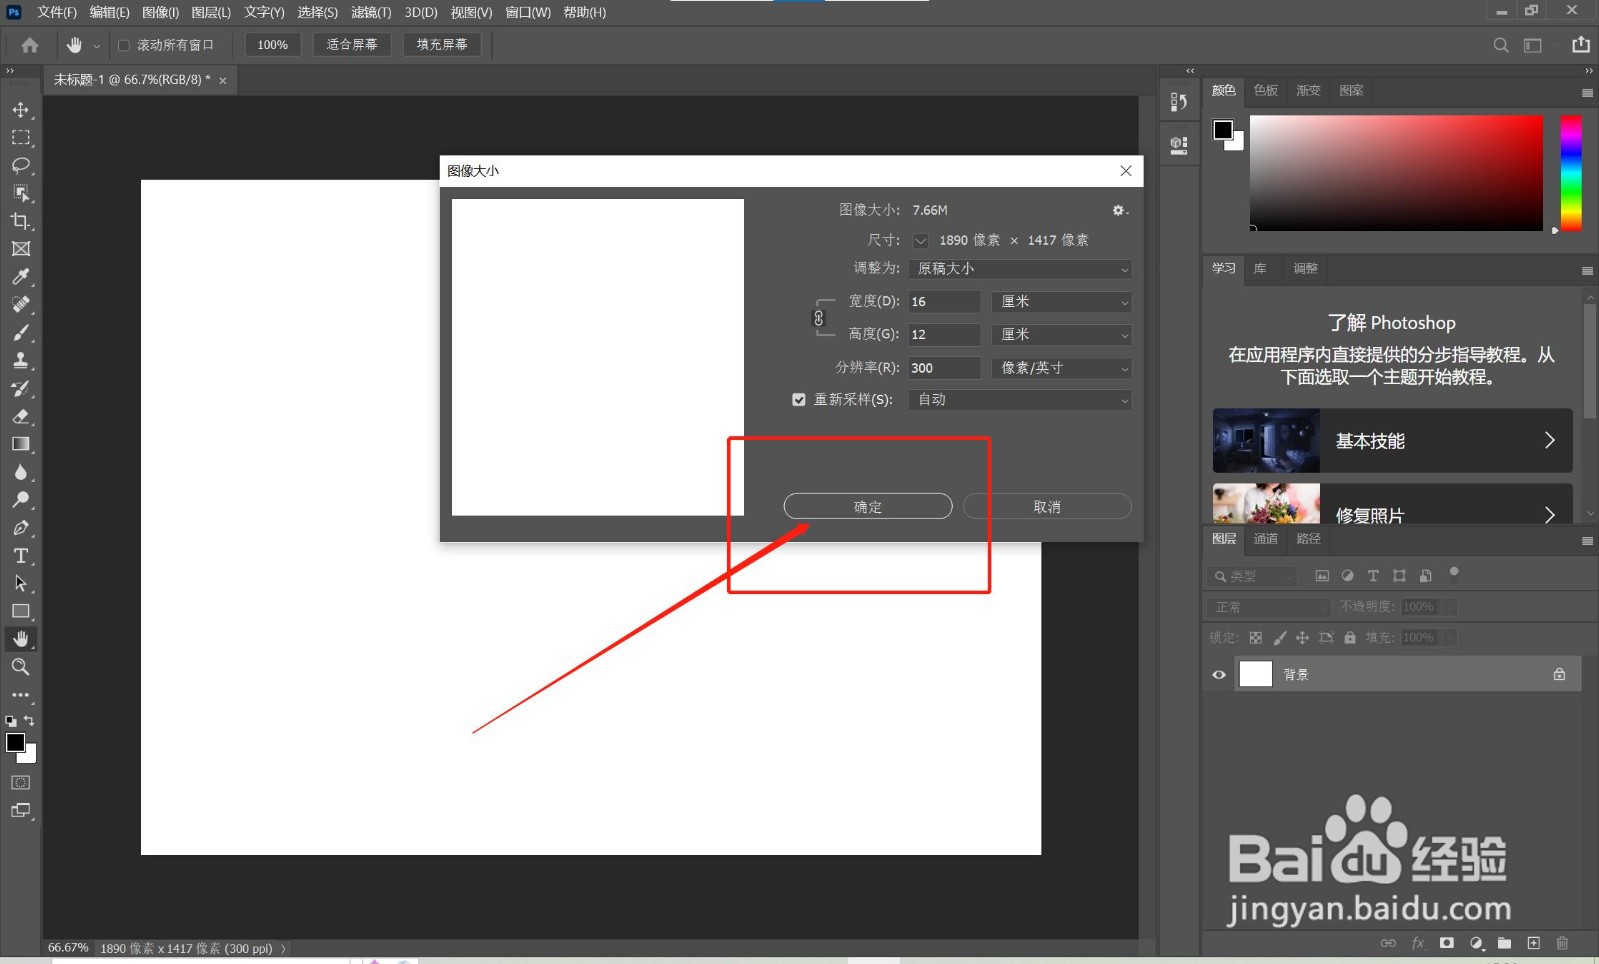Select the History Brush tool
Image resolution: width=1599 pixels, height=964 pixels.
coord(20,389)
